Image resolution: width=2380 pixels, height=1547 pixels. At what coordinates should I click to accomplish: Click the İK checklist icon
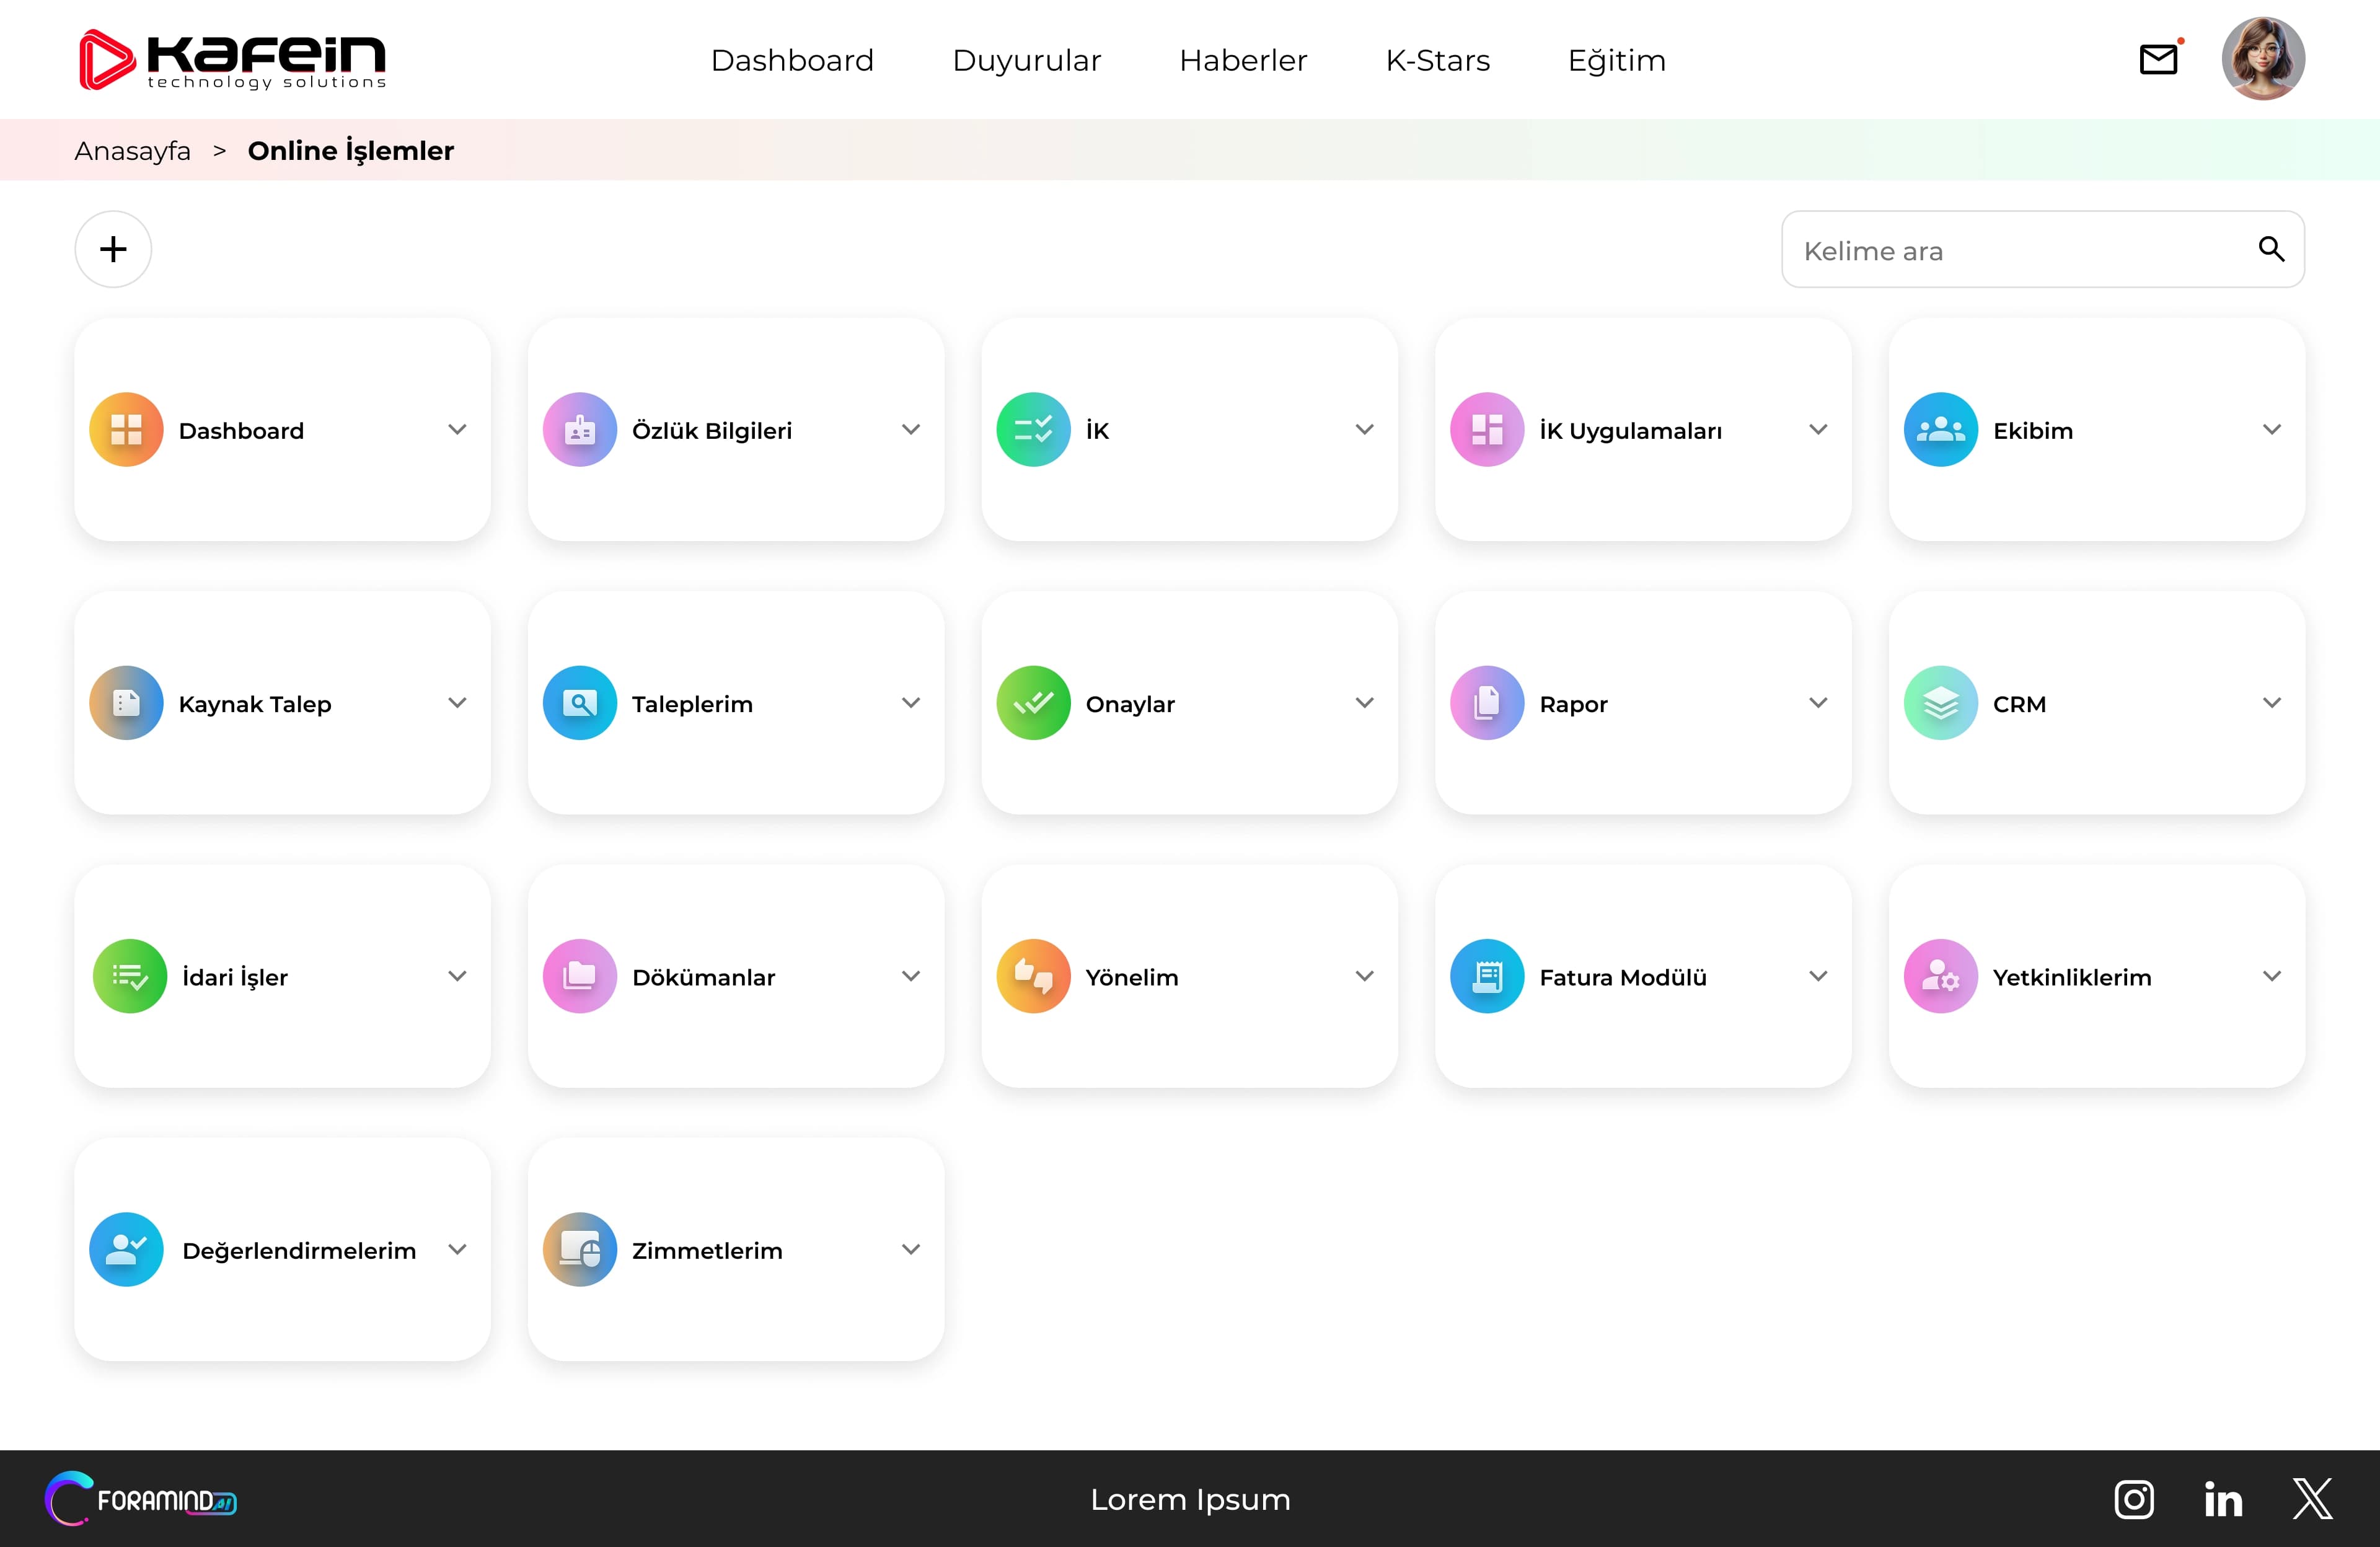coord(1034,430)
